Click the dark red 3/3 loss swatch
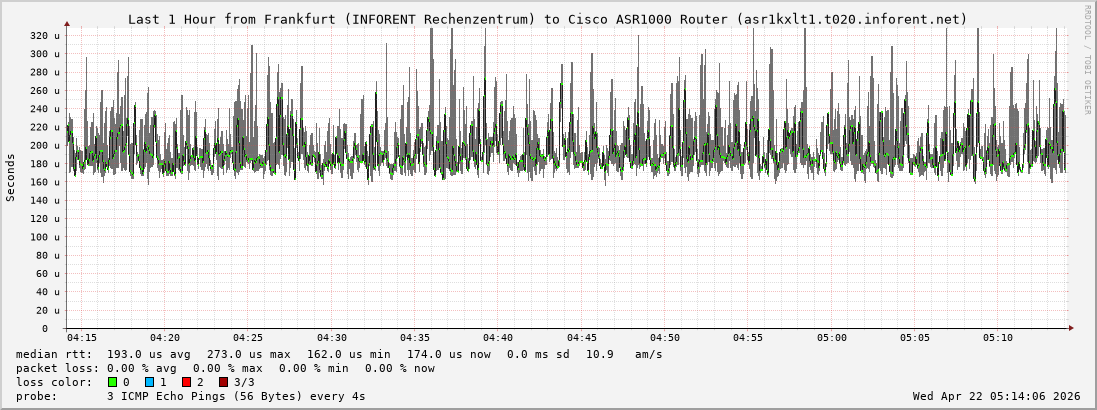The image size is (1097, 410). pos(223,382)
